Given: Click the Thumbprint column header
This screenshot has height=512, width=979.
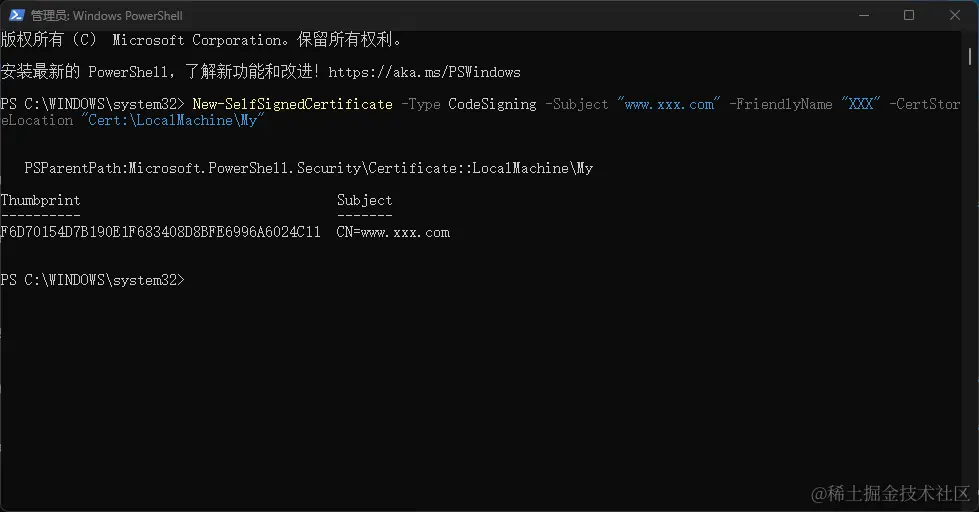Looking at the screenshot, I should coord(40,200).
